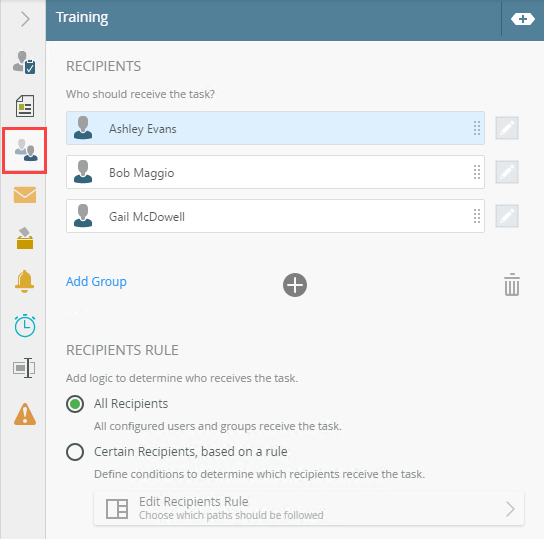544x539 pixels.
Task: Open the Email Alert envelope tab
Action: (x=25, y=195)
